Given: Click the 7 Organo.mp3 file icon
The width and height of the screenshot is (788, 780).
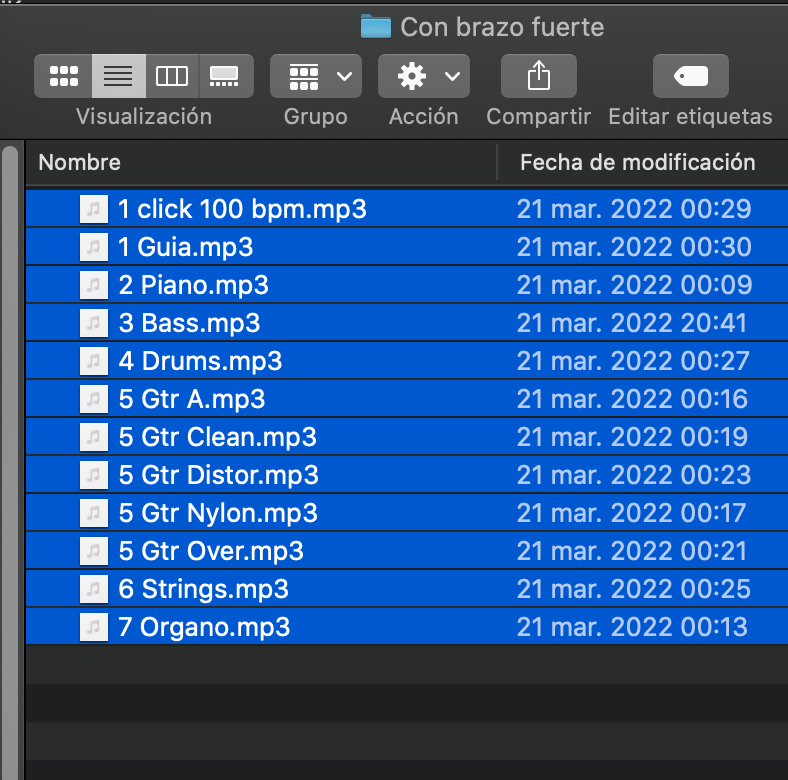Looking at the screenshot, I should pos(94,627).
